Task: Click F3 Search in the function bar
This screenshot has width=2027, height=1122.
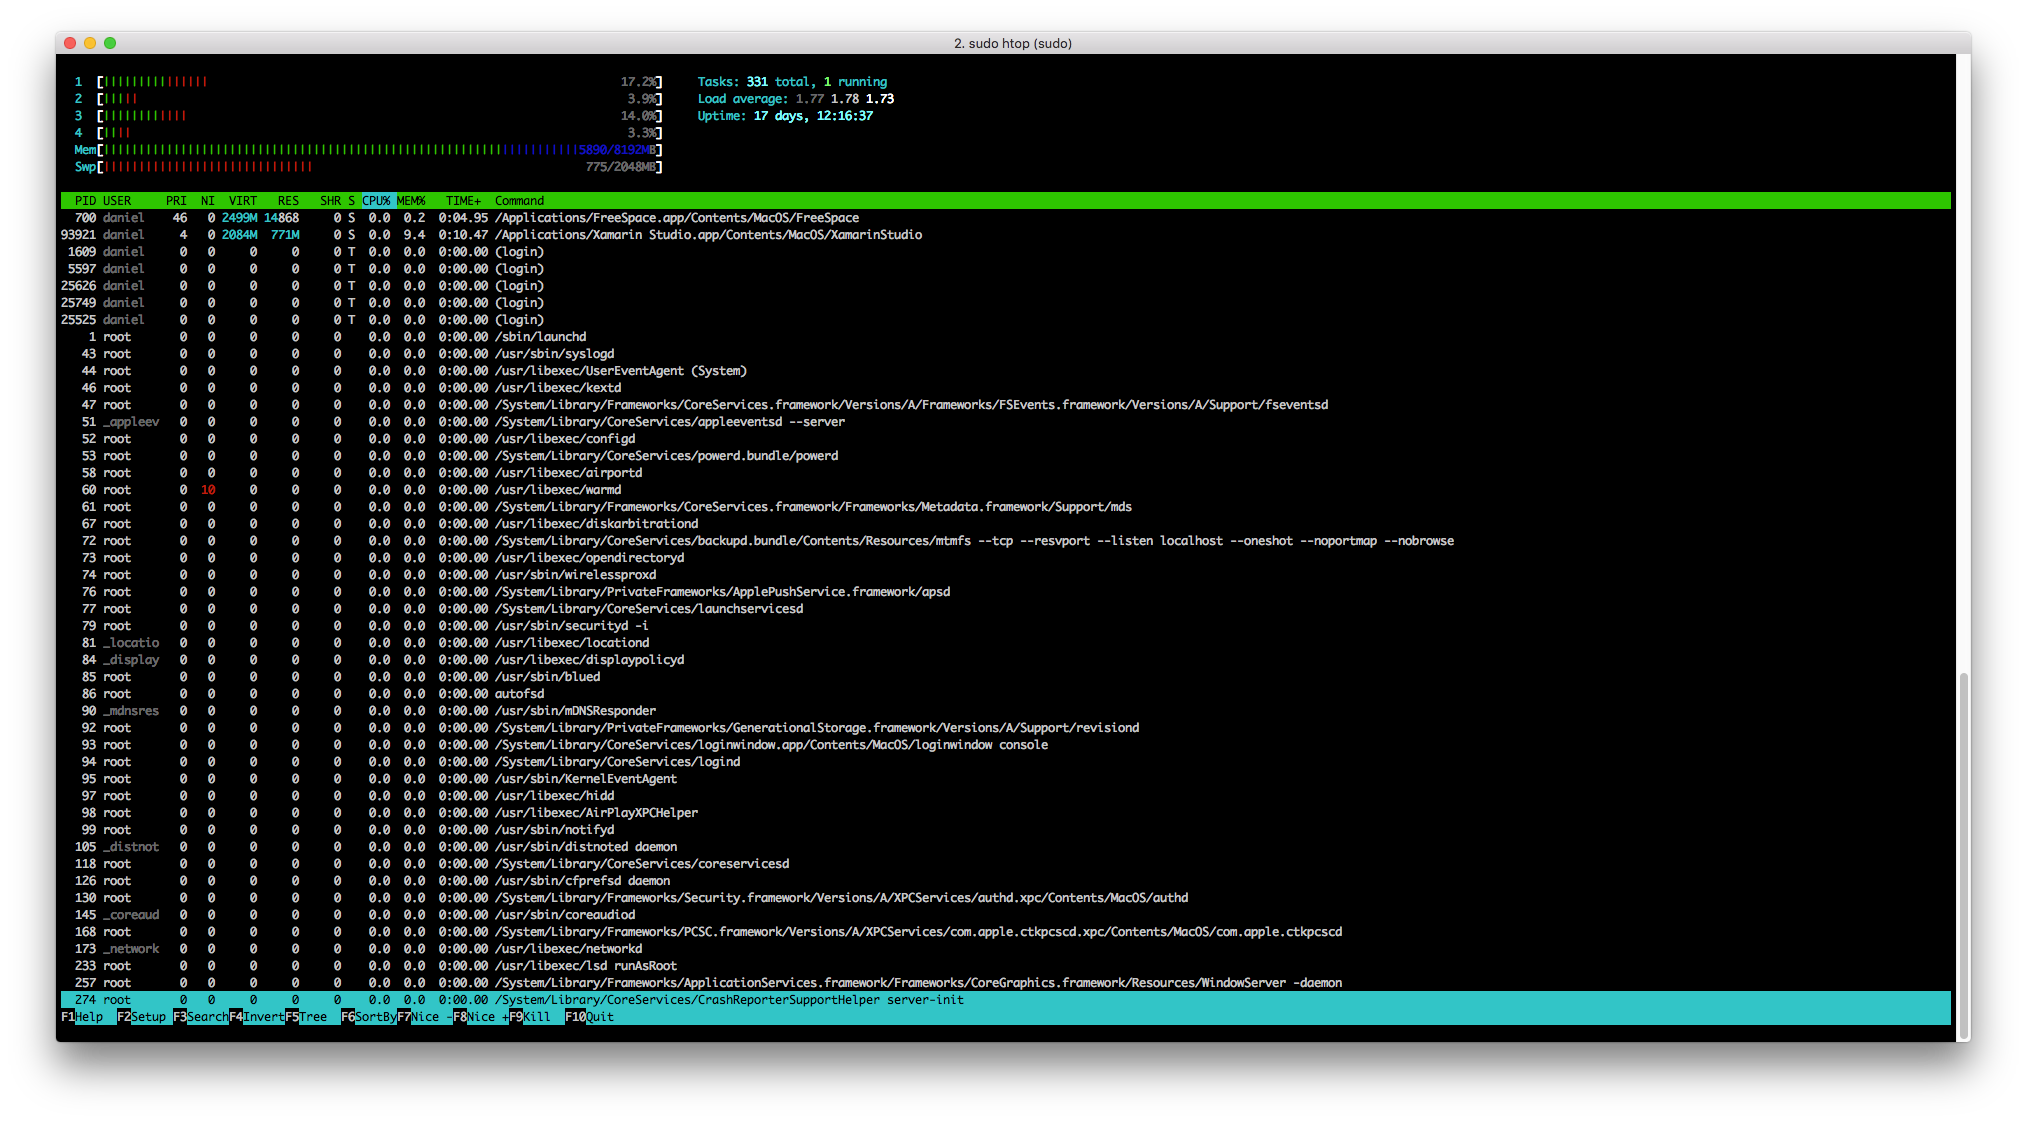Action: point(201,1017)
